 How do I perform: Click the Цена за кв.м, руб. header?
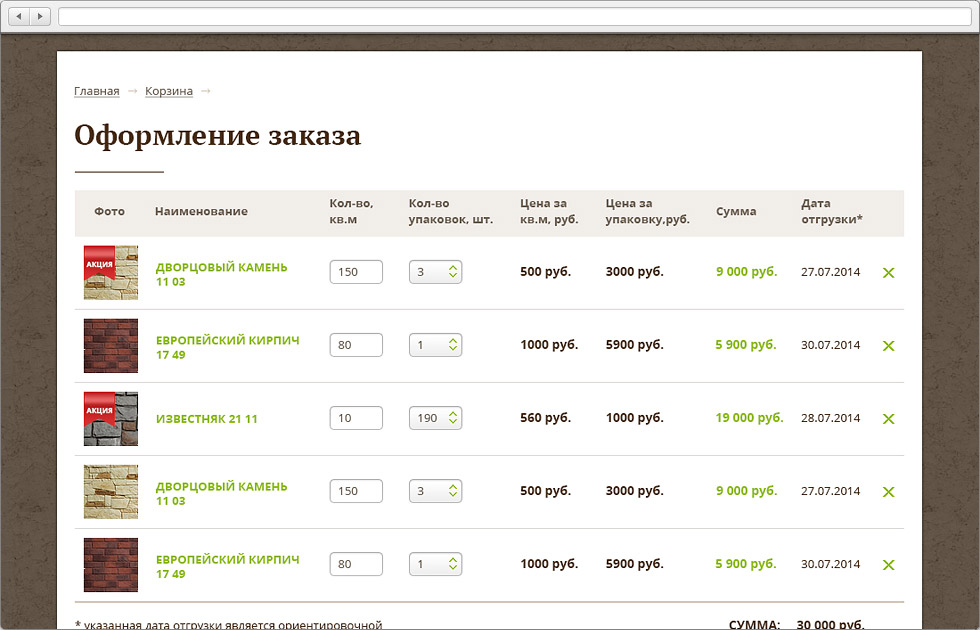pos(549,211)
